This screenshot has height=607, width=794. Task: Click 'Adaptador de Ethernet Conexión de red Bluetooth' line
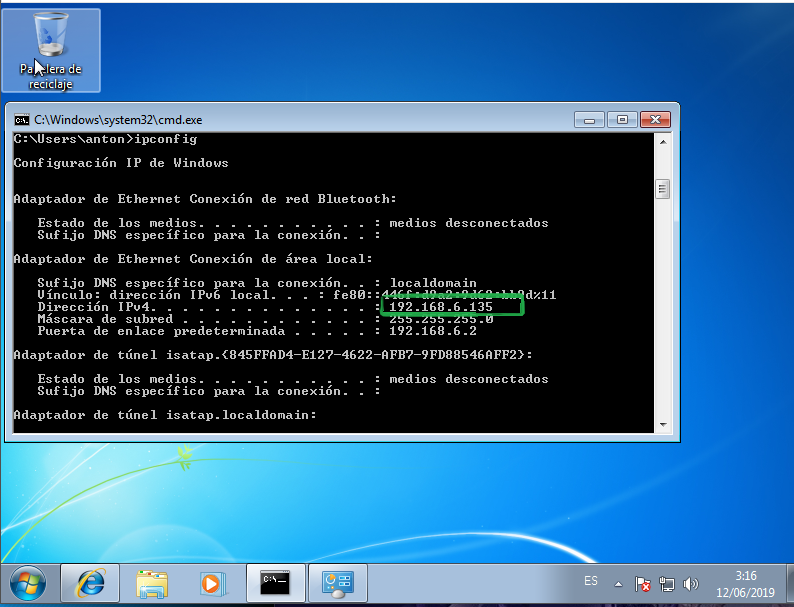coord(205,199)
